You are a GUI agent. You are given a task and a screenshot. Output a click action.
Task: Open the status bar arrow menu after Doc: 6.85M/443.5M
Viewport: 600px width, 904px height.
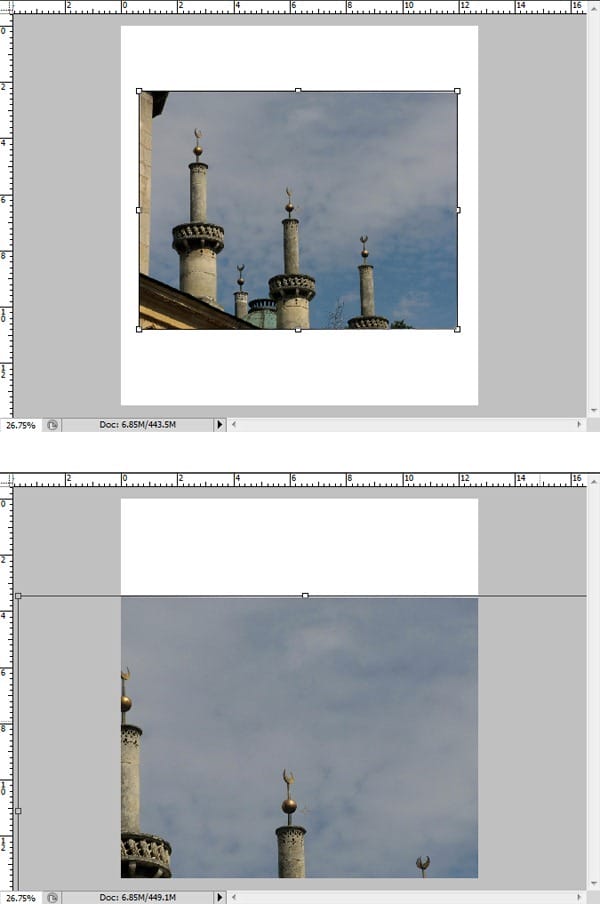coord(220,425)
